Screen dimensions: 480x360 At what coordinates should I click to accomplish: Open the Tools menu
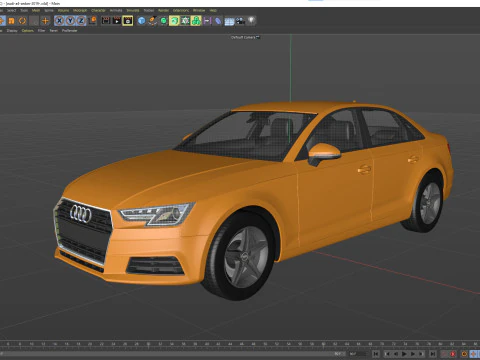coord(24,10)
